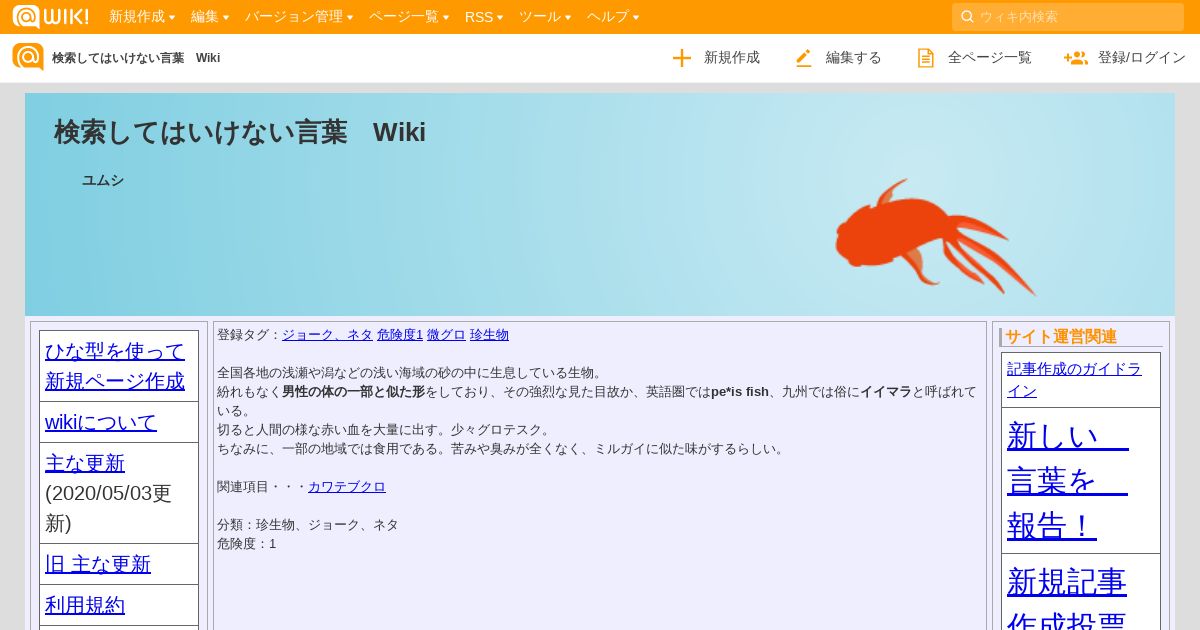The height and width of the screenshot is (630, 1200).
Task: Click the pencil icon for 編集する
Action: tap(804, 58)
